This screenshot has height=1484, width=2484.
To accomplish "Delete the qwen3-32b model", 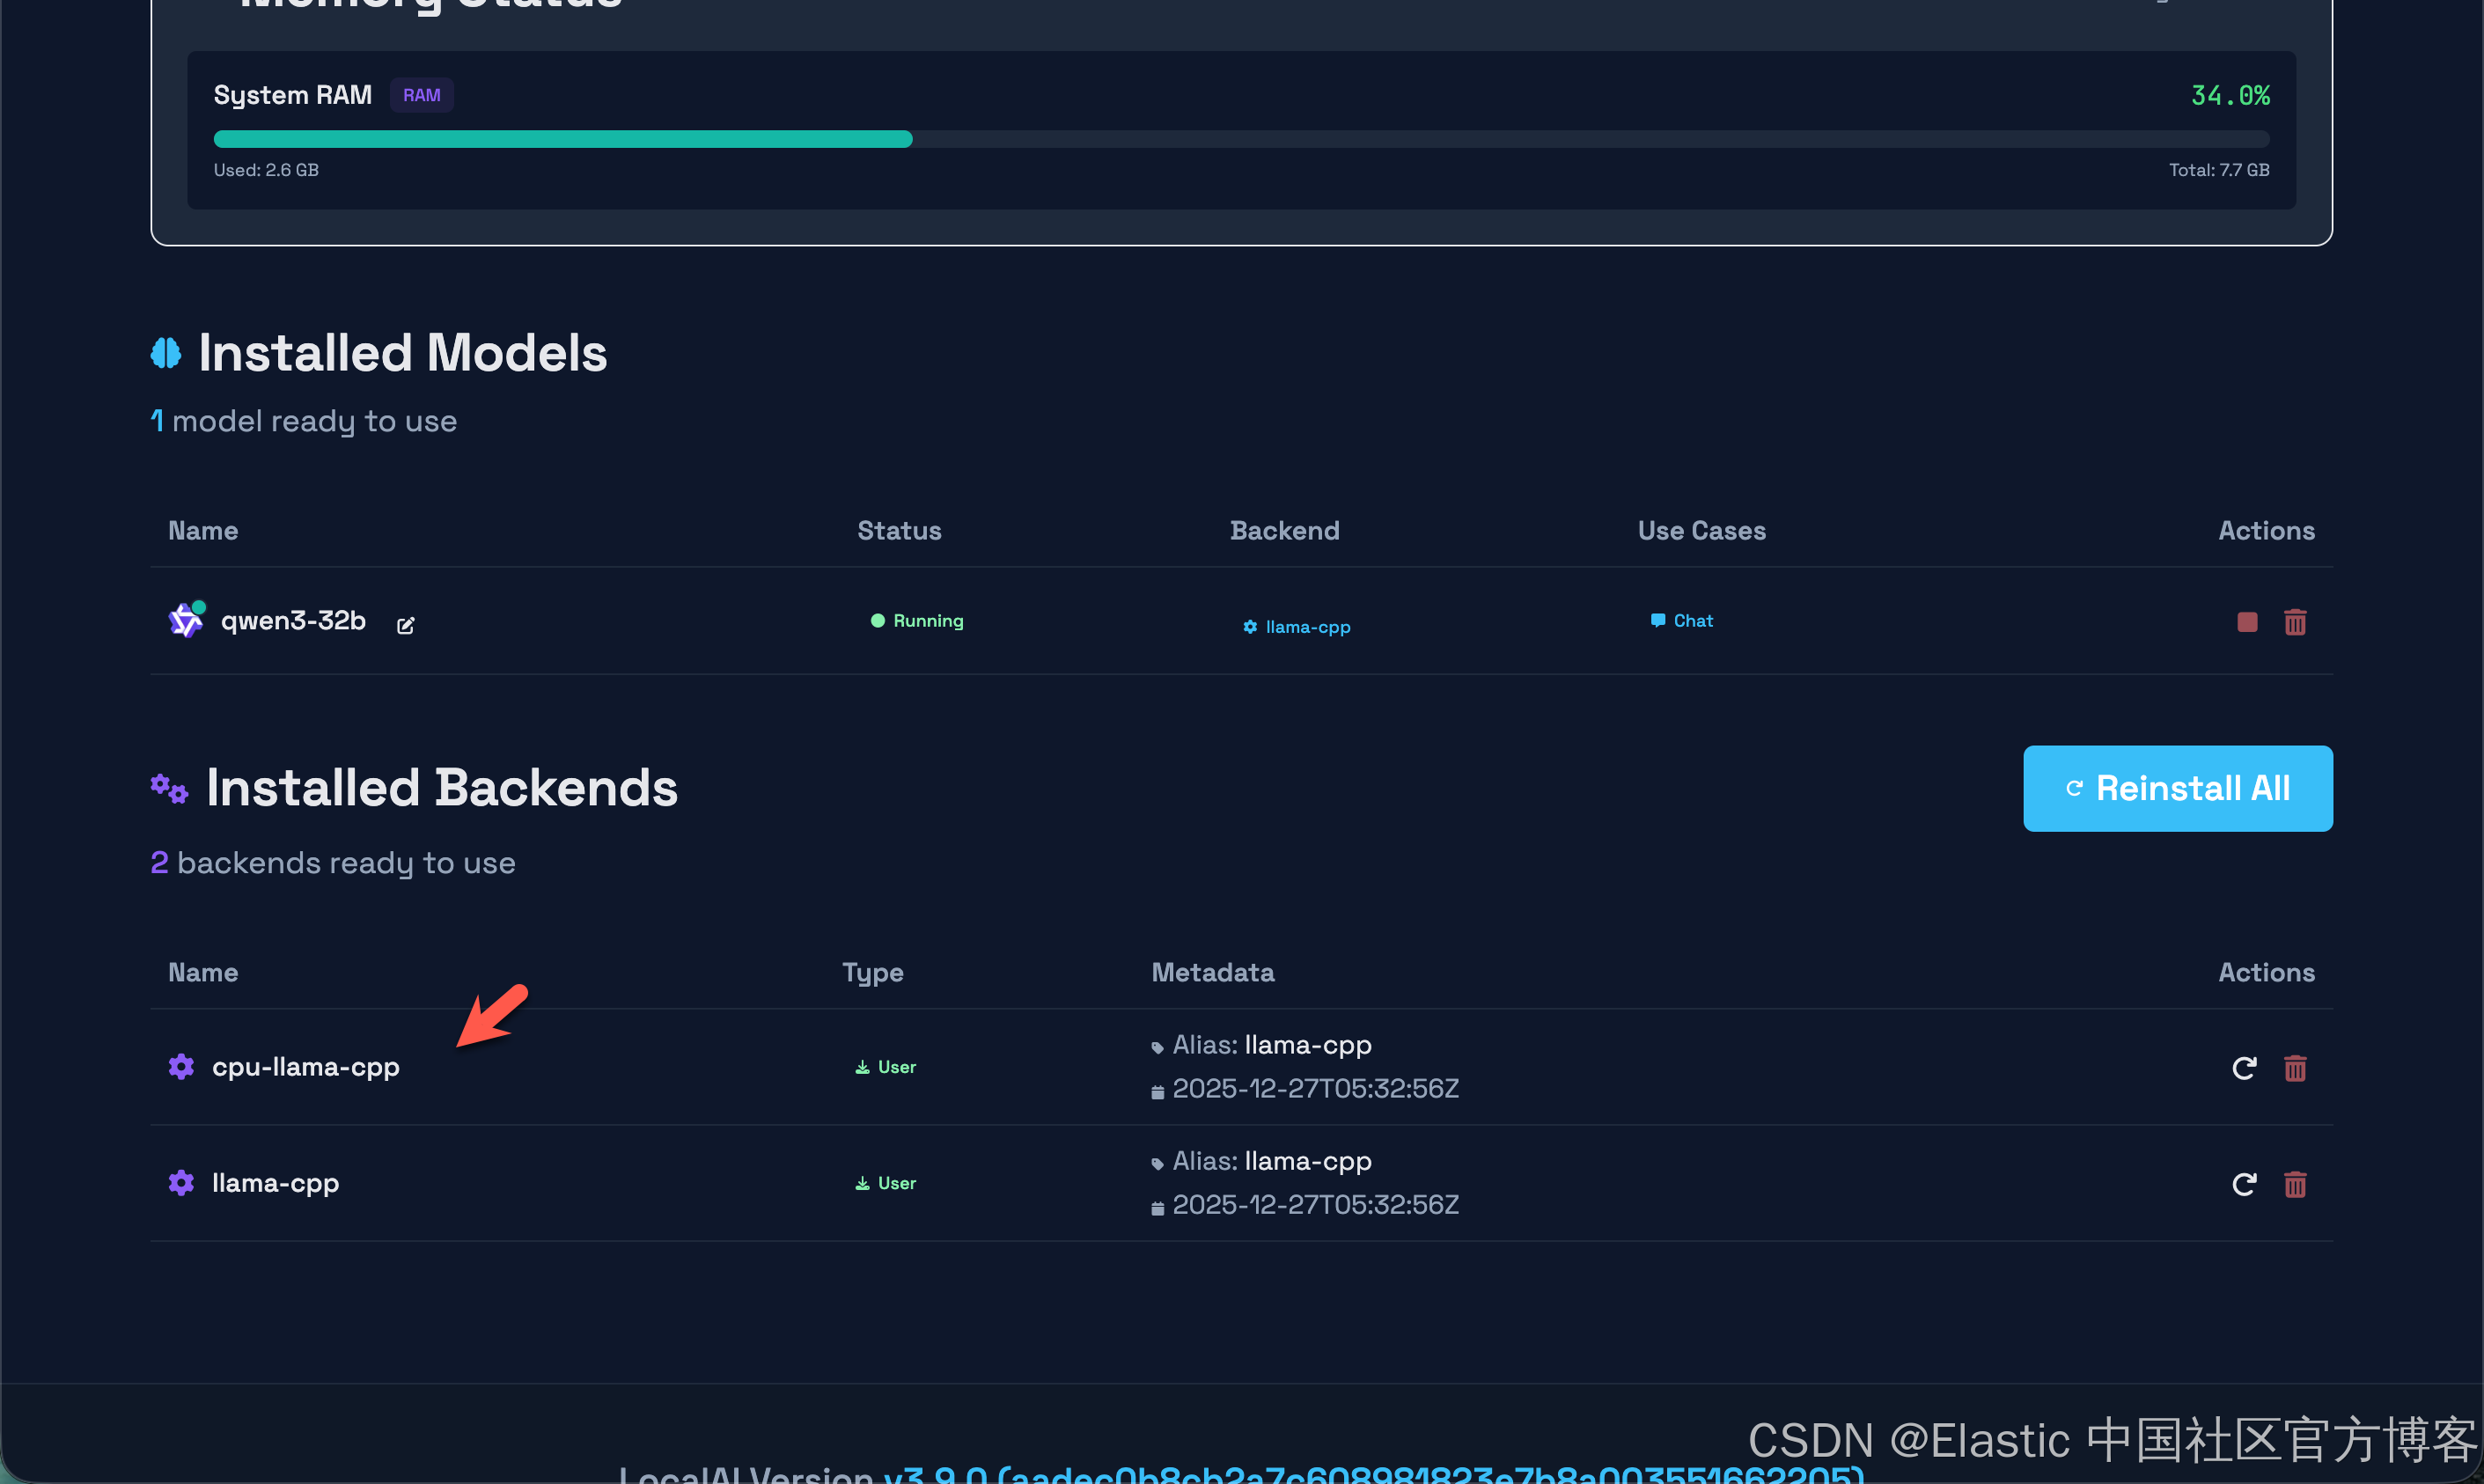I will [x=2295, y=622].
